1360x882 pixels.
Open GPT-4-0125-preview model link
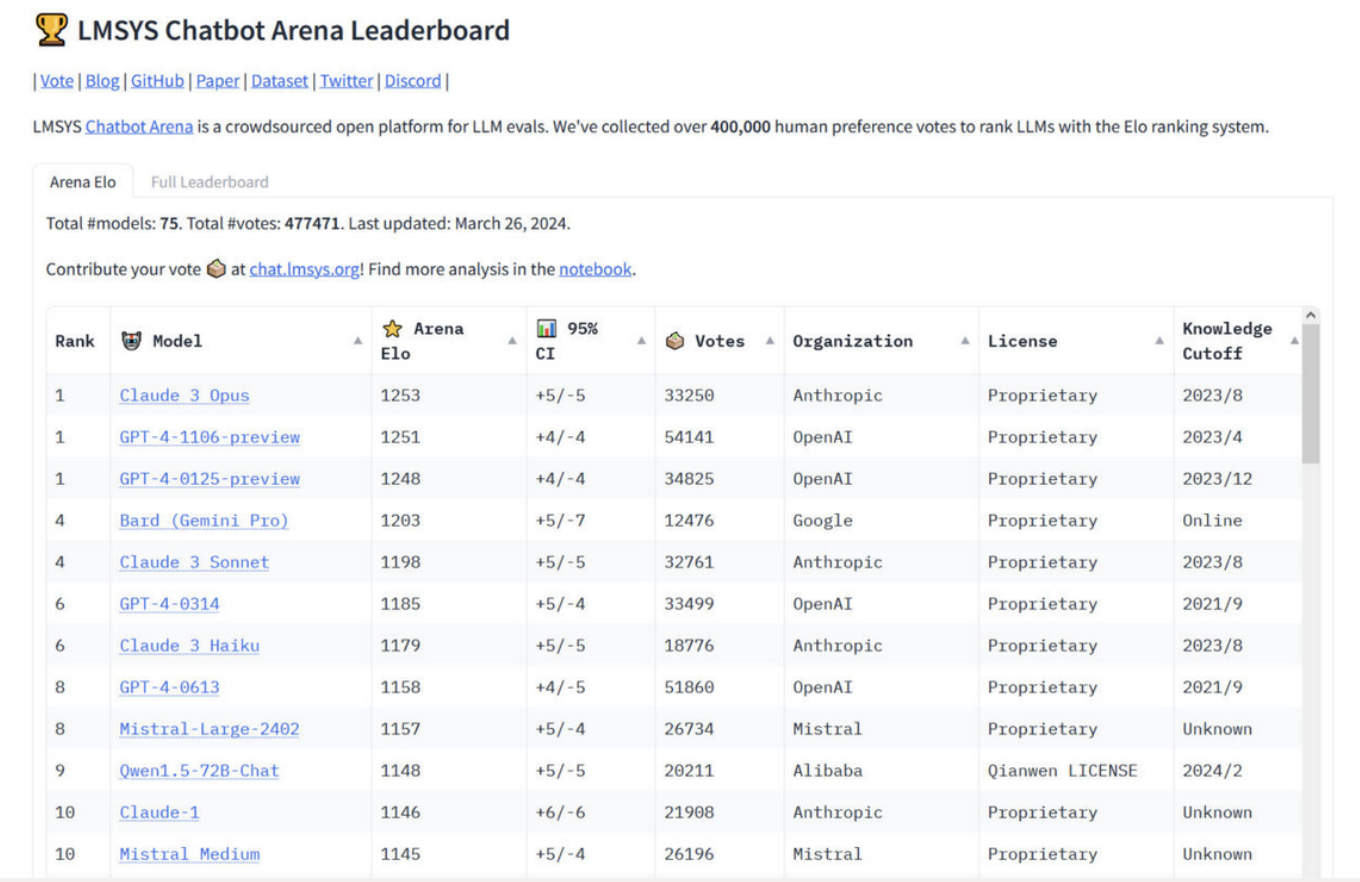coord(209,479)
